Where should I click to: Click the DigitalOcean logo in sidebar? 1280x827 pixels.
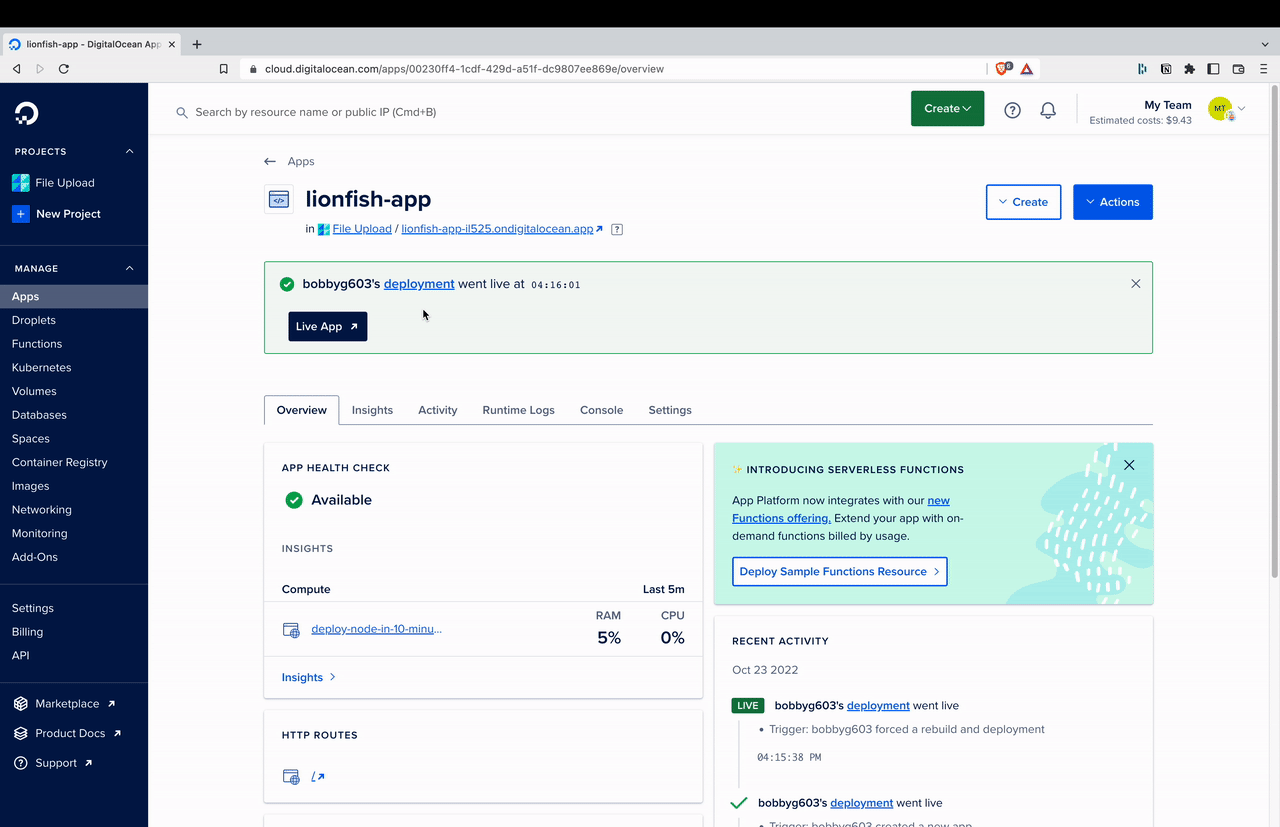27,113
